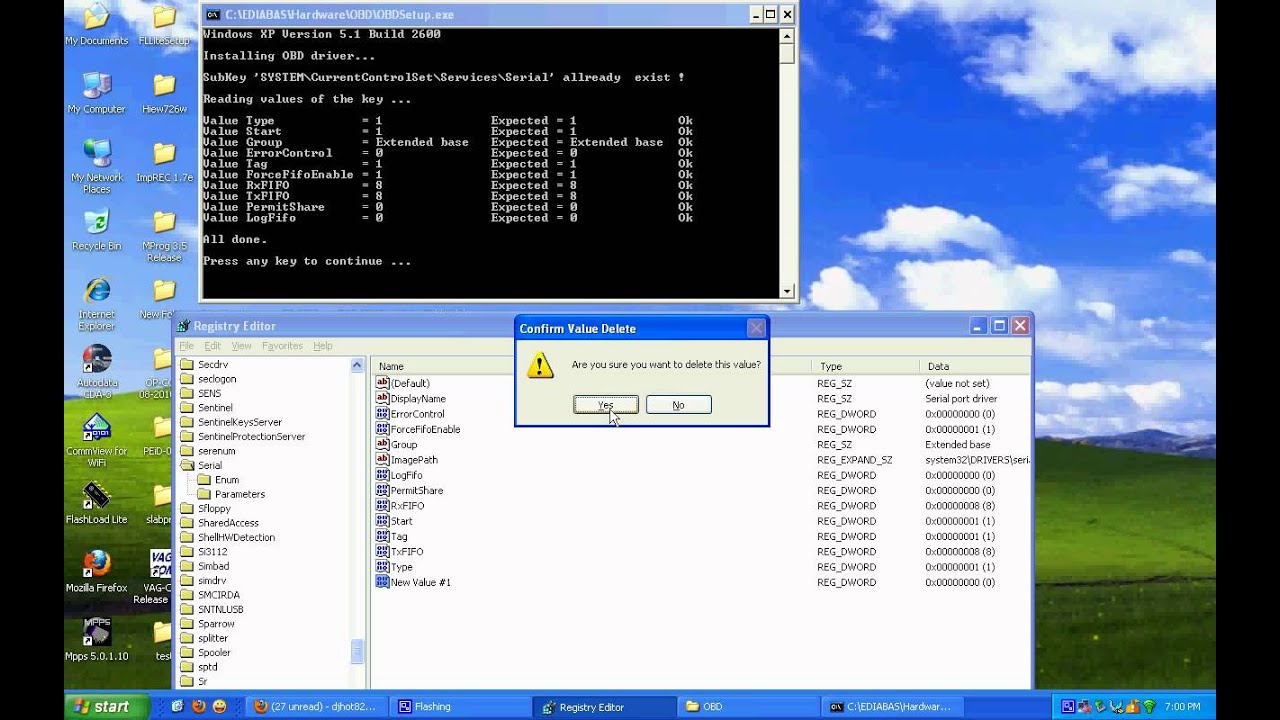Launch Internet Explorer from the desktop
Screen dimensions: 1280x720
[x=97, y=303]
